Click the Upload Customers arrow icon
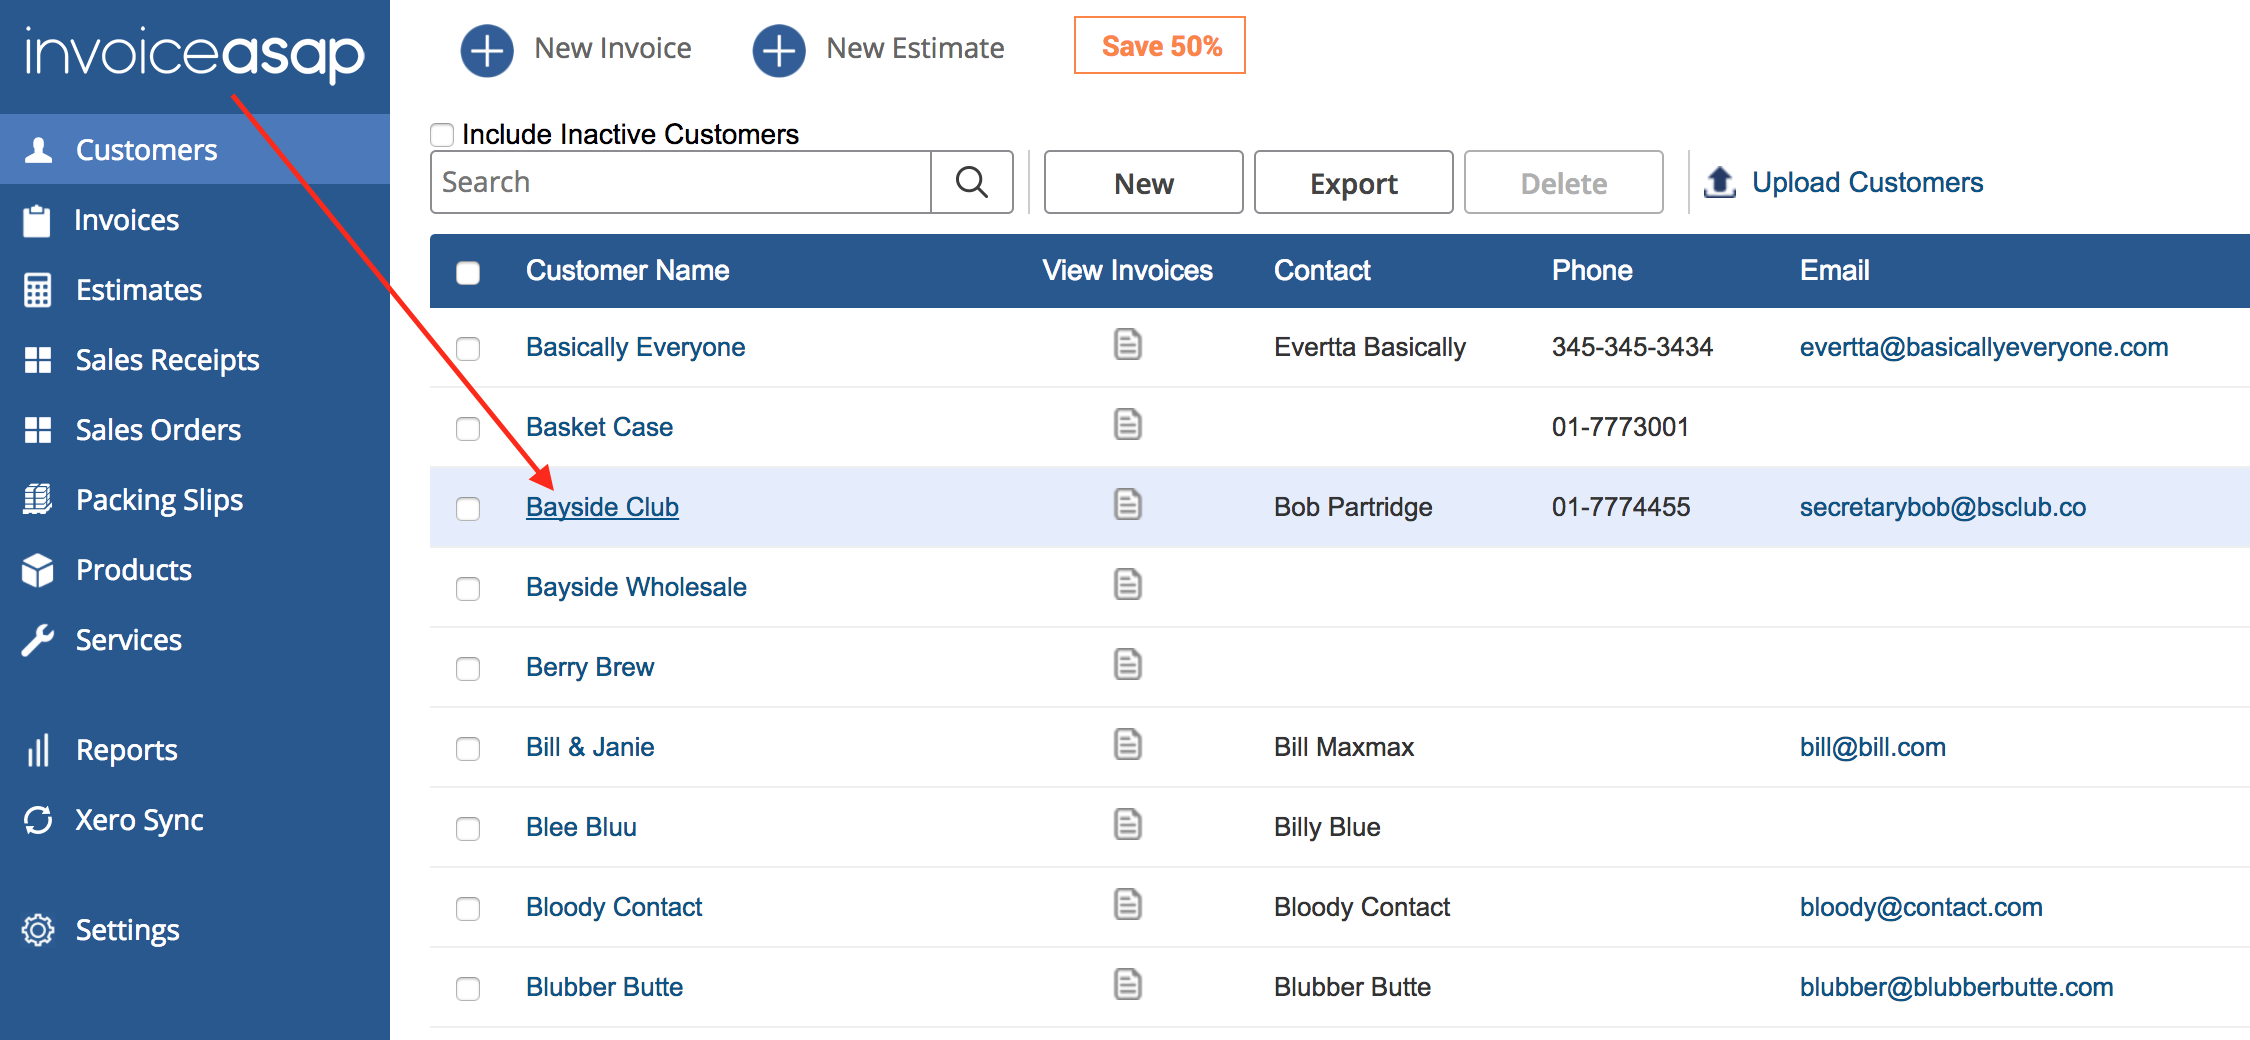This screenshot has width=2250, height=1040. click(x=1719, y=182)
